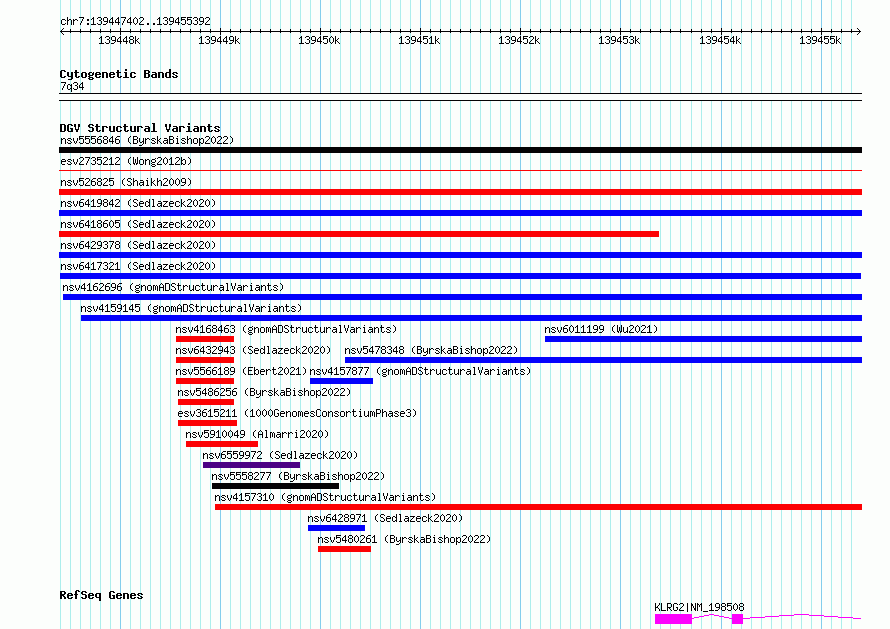Click the blue nsv5478348 variant bar
890x629 pixels.
[x=603, y=360]
